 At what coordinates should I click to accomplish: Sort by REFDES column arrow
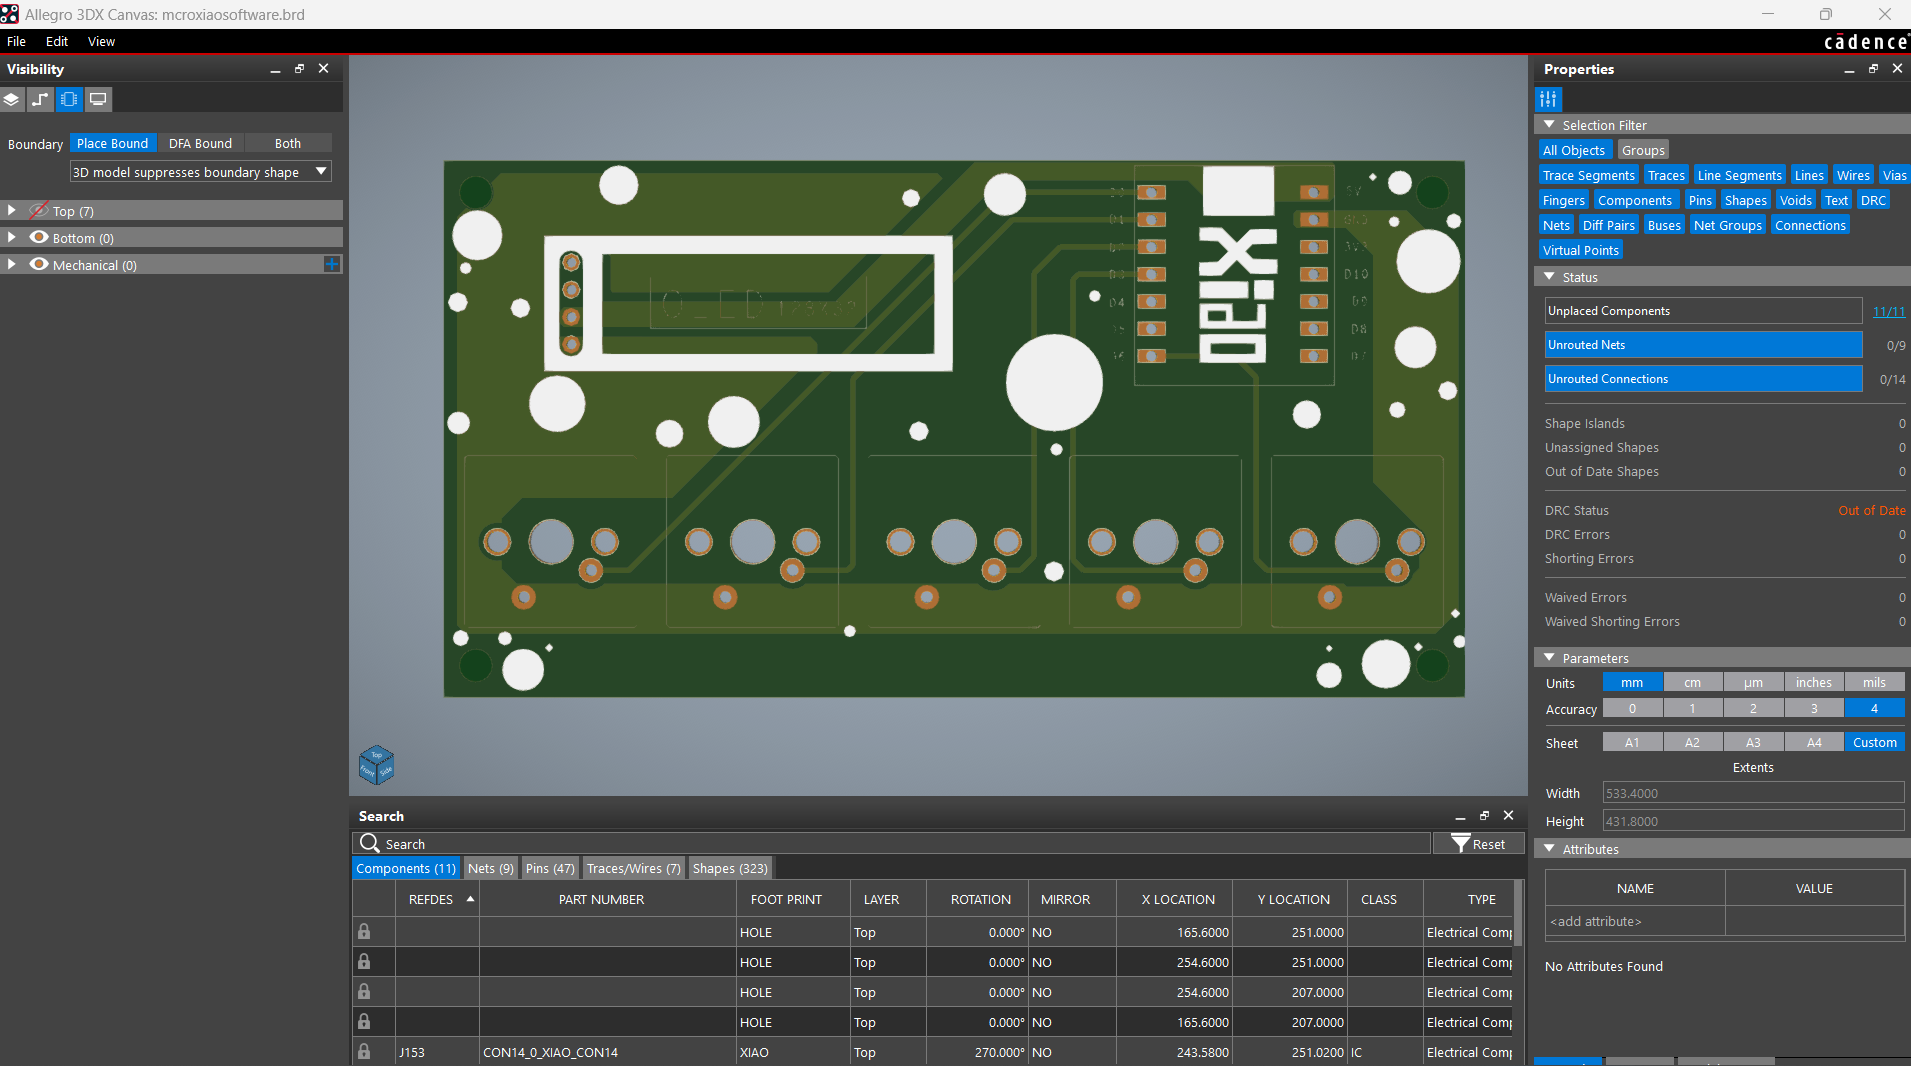(470, 899)
